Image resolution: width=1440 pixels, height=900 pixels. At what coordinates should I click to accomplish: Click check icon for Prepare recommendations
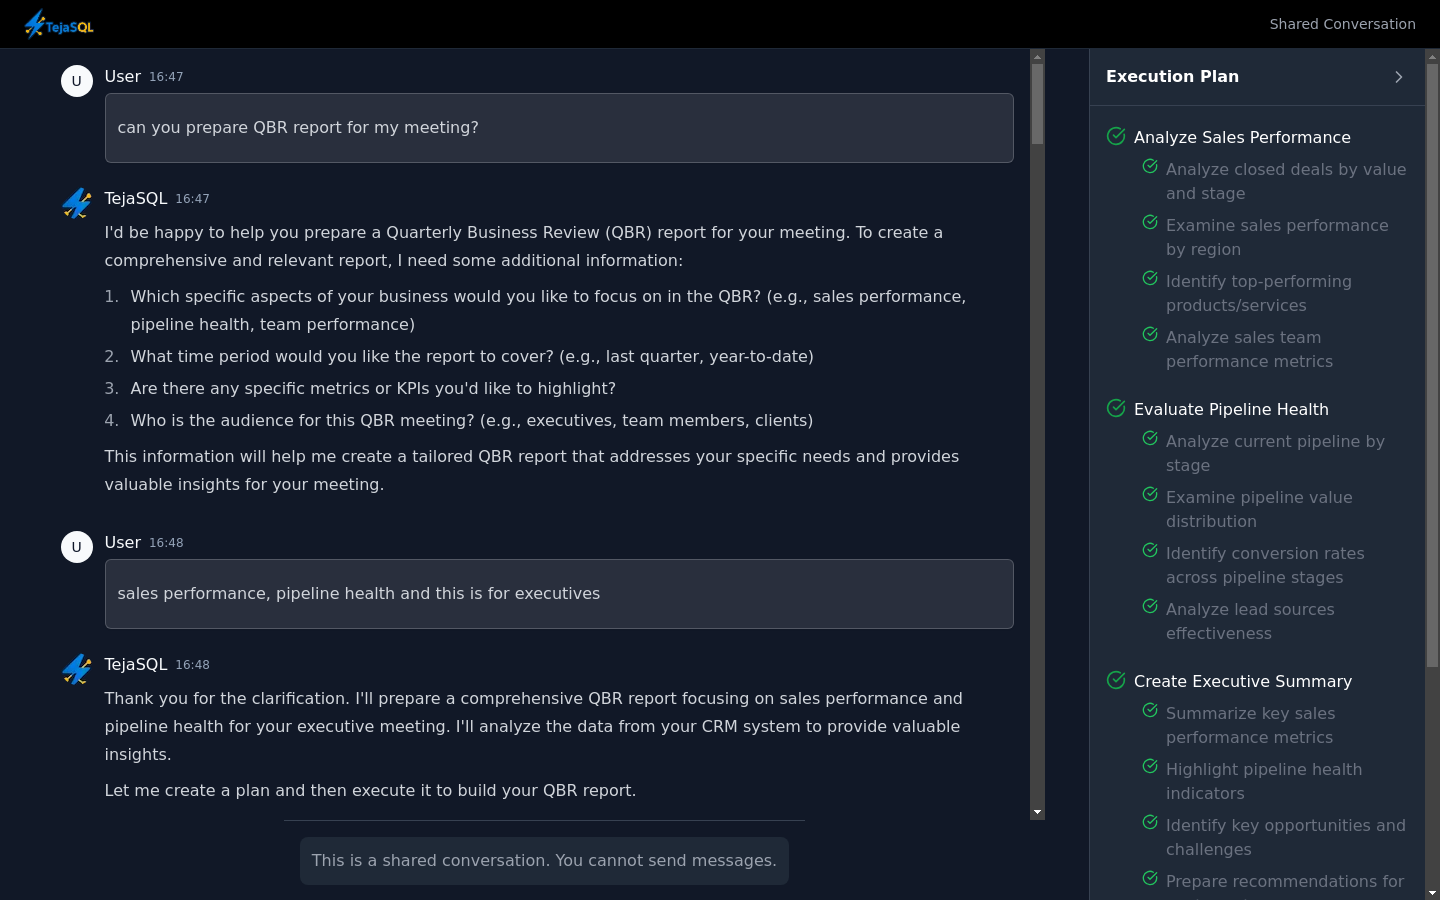(x=1150, y=878)
